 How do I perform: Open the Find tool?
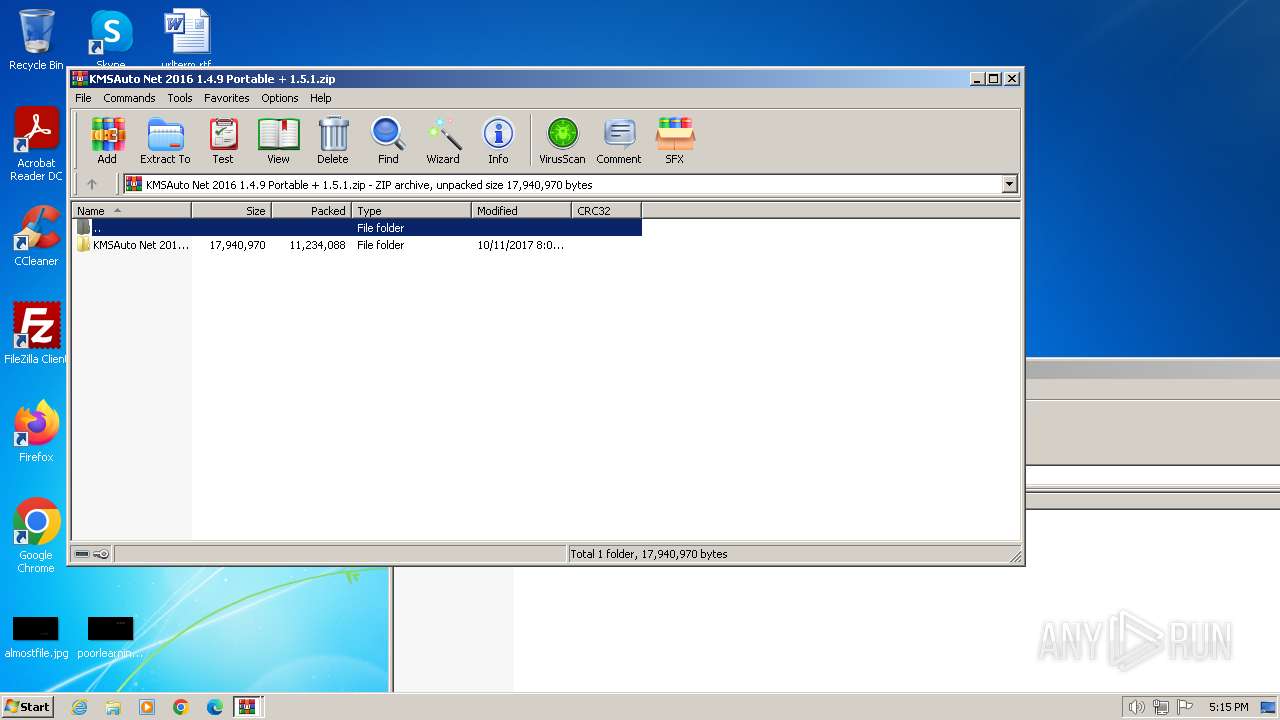388,140
